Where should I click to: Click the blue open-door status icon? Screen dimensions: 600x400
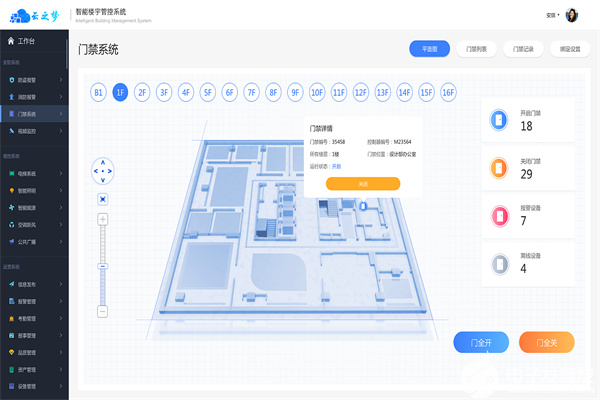coord(499,120)
